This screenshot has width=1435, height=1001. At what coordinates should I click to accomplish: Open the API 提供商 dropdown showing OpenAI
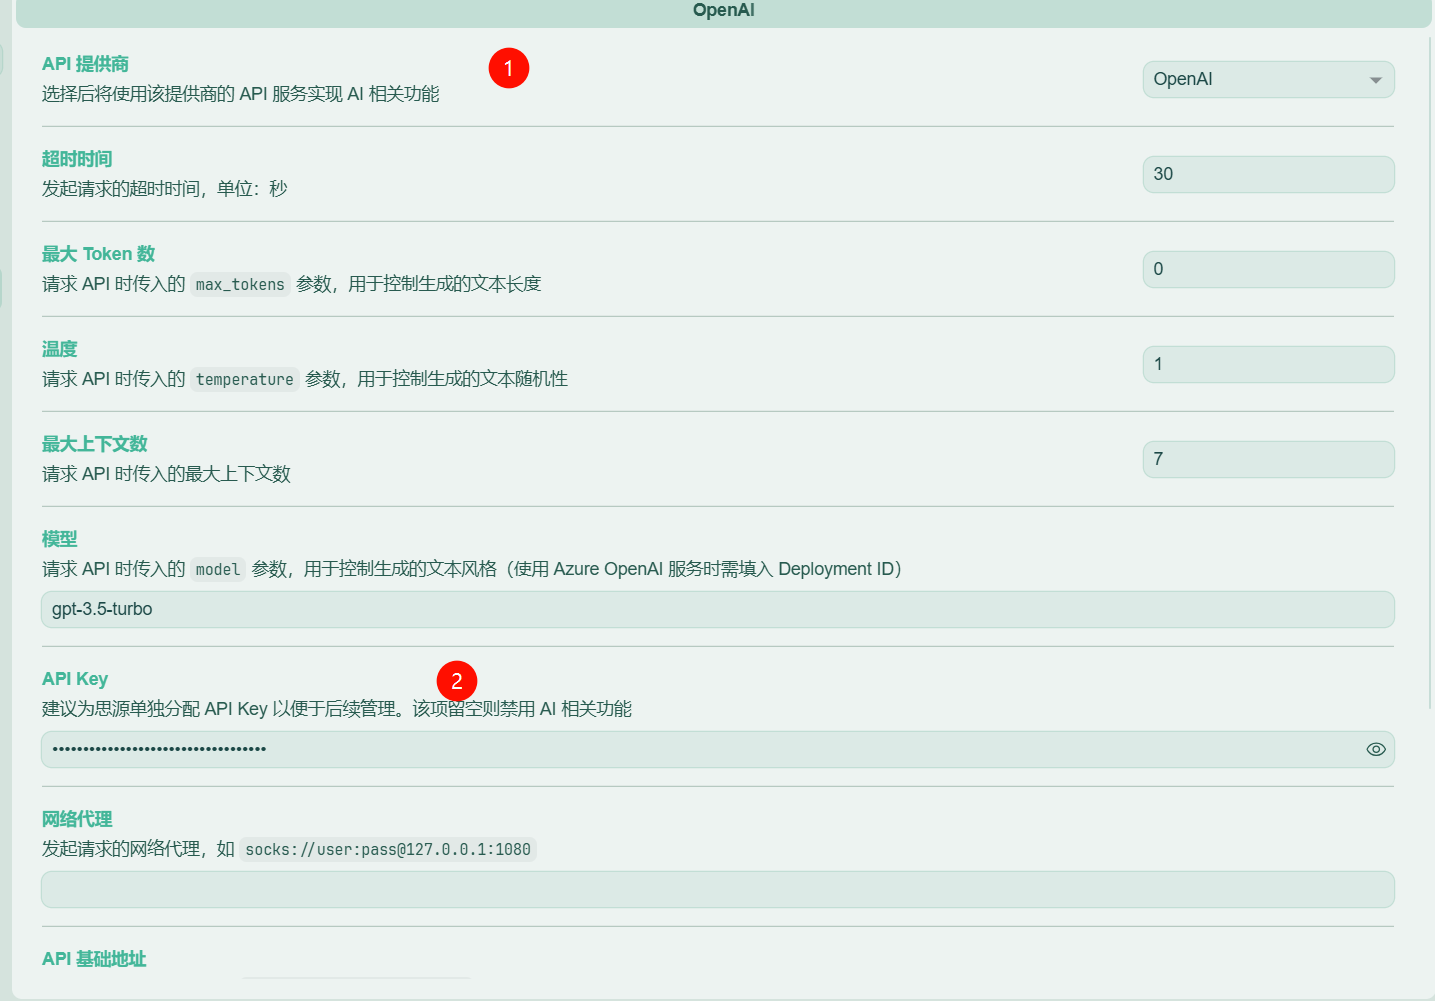1268,79
